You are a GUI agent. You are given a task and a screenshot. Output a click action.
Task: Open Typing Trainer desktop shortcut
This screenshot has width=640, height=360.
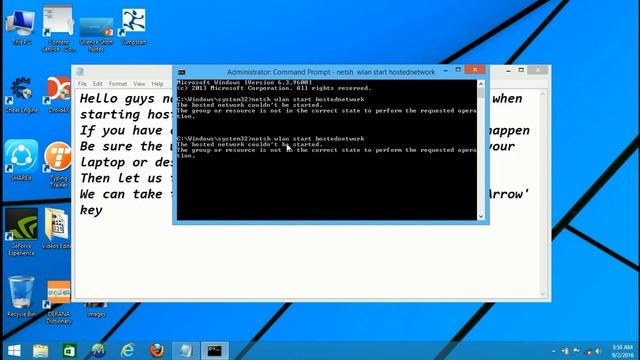point(58,164)
